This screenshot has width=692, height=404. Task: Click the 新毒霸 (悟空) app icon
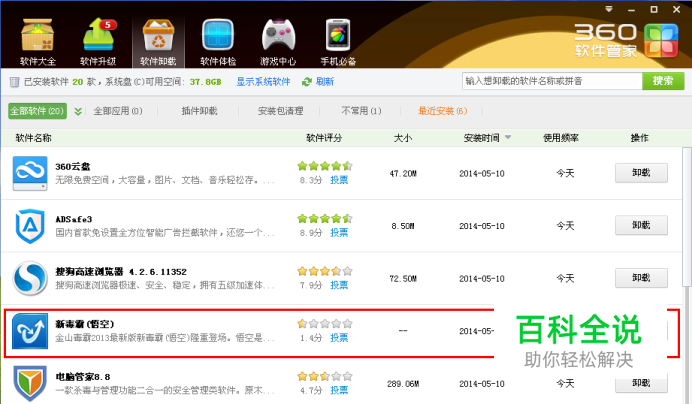(x=30, y=331)
